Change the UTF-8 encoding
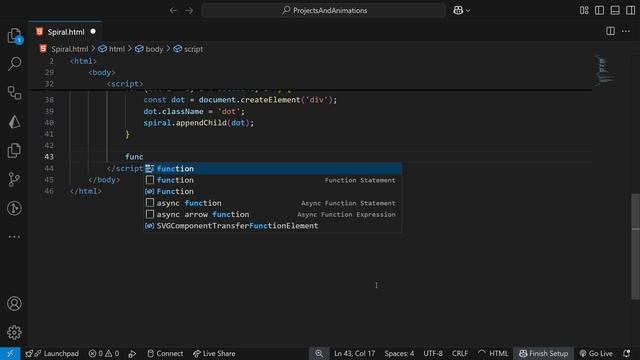This screenshot has width=640, height=360. click(x=433, y=353)
